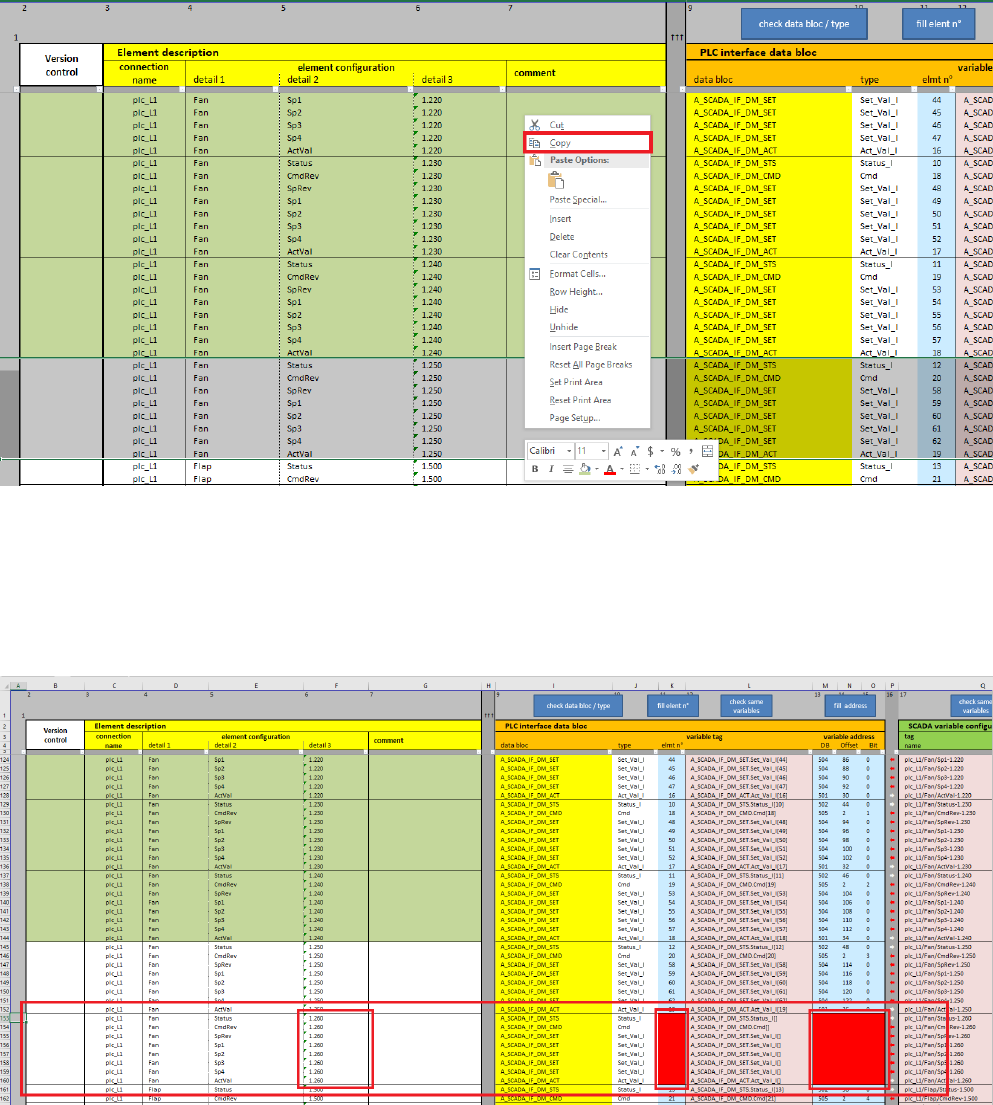The width and height of the screenshot is (993, 1105).
Task: Click the center align icon in mini toolbar
Action: click(x=567, y=469)
